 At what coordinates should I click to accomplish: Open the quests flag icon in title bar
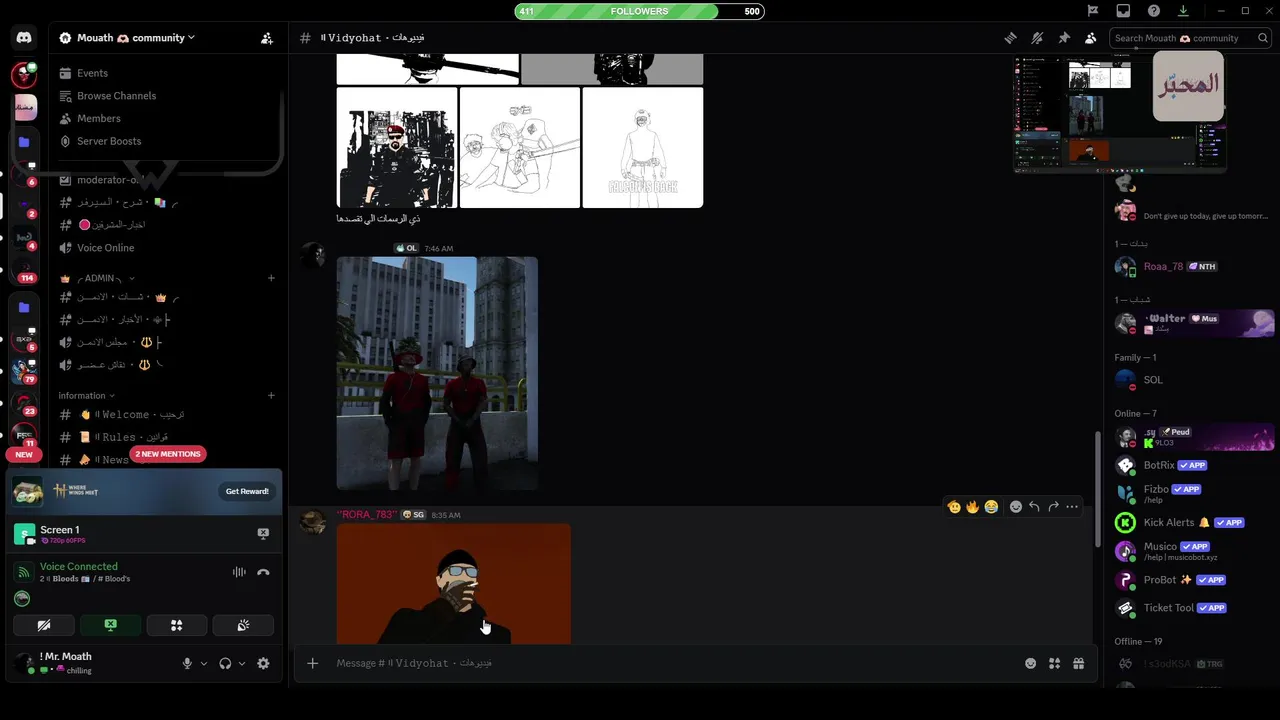point(1094,11)
